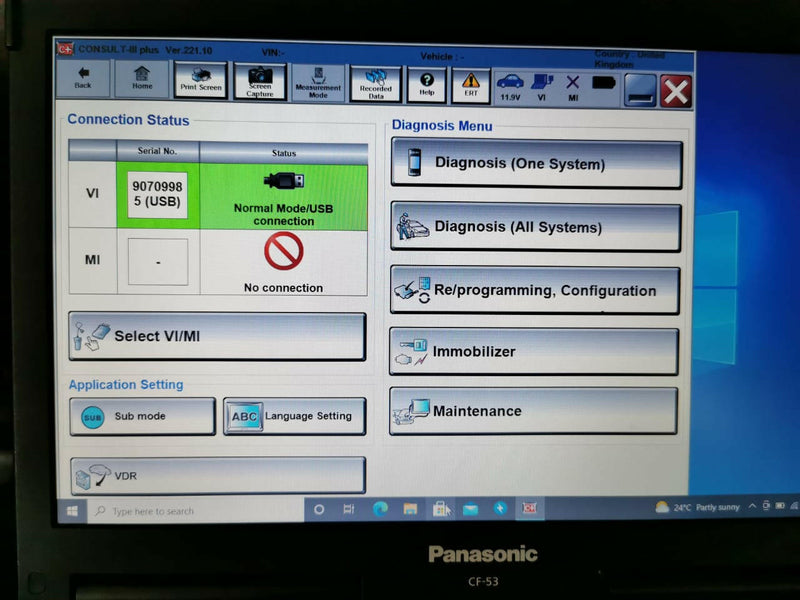The image size is (800, 600).
Task: Open Language Setting
Action: coord(295,414)
